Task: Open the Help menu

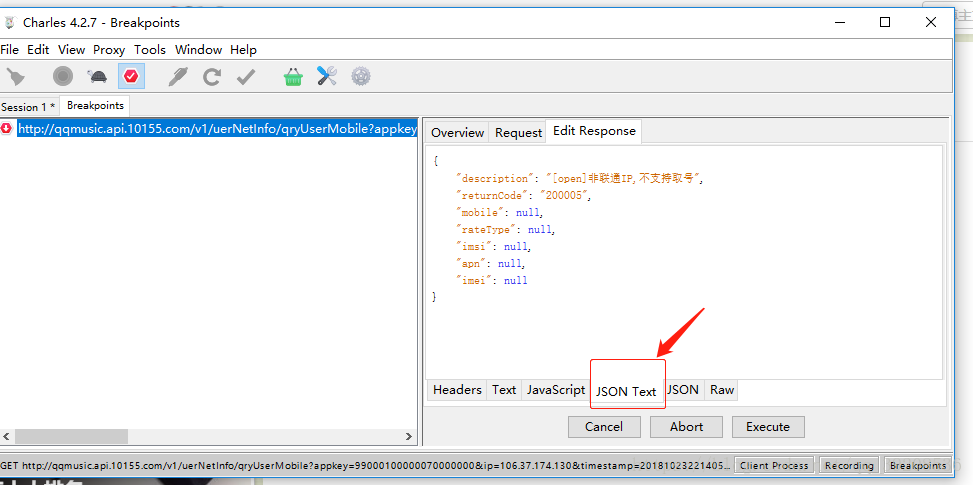Action: 243,50
